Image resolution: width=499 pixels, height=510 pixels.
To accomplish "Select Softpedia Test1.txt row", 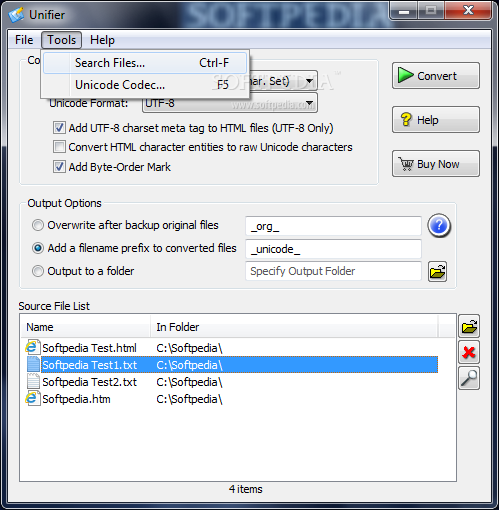I will 232,365.
